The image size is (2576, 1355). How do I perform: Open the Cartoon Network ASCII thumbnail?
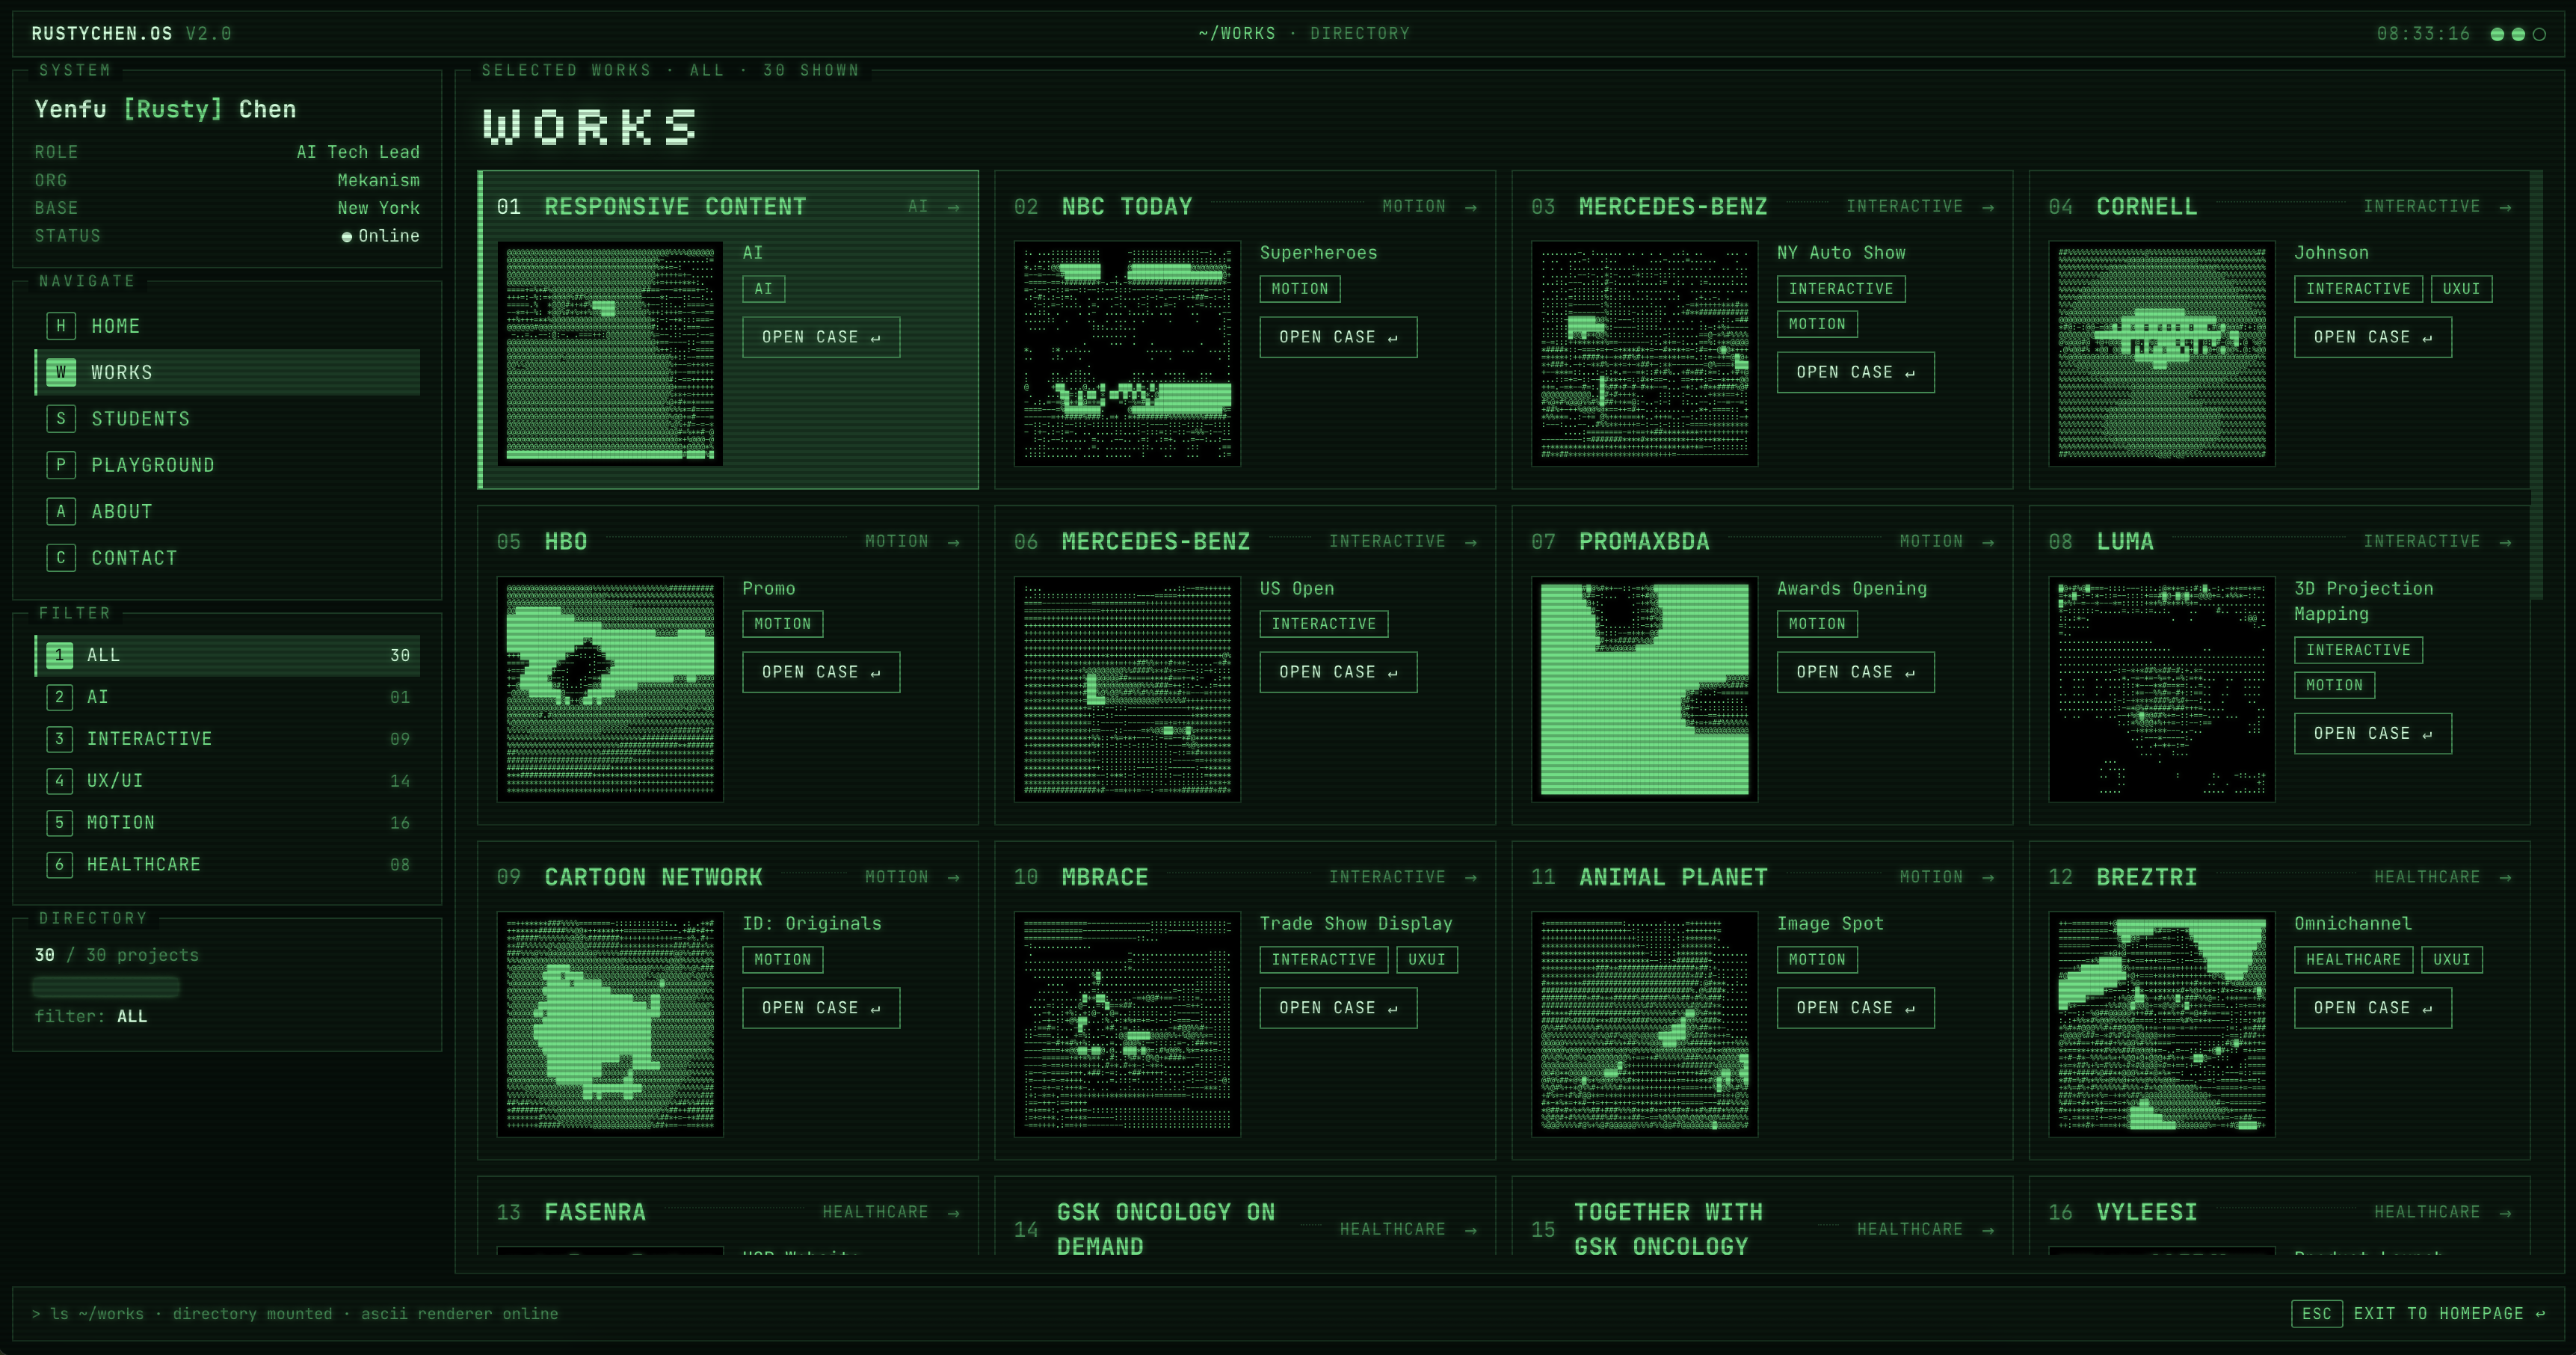point(610,1024)
